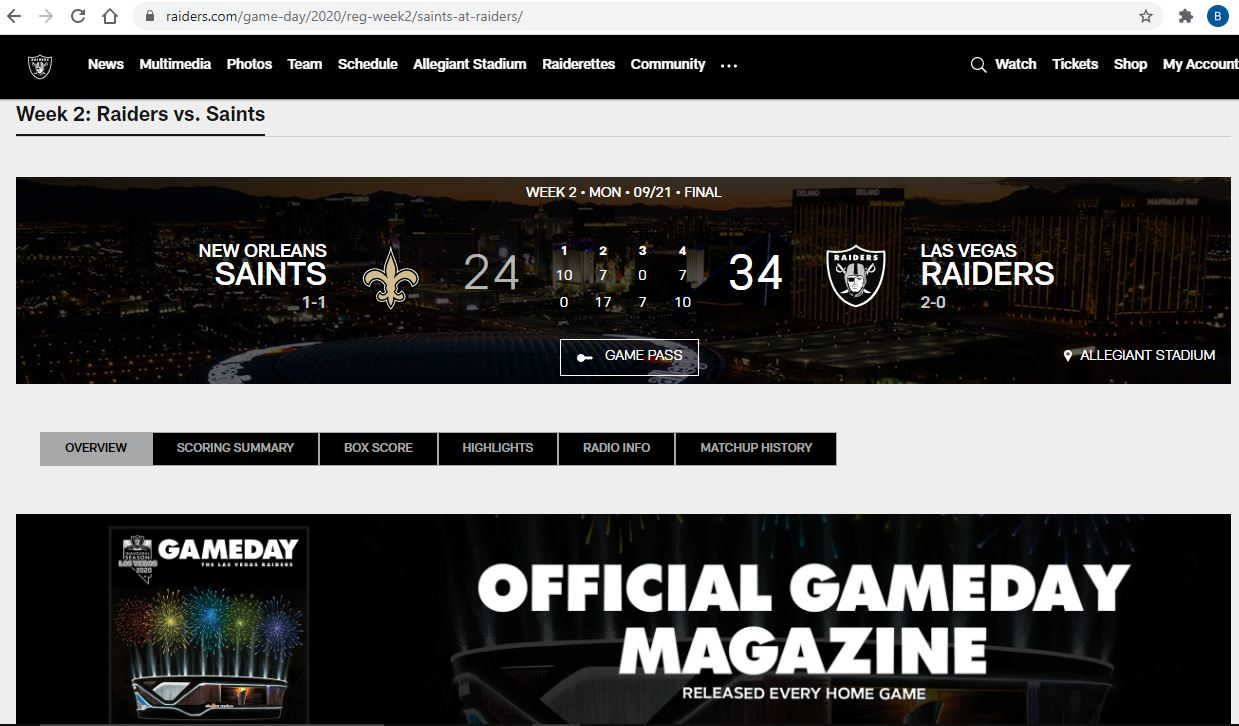Viewport: 1239px width, 726px height.
Task: Click the Watch link
Action: (x=1016, y=64)
